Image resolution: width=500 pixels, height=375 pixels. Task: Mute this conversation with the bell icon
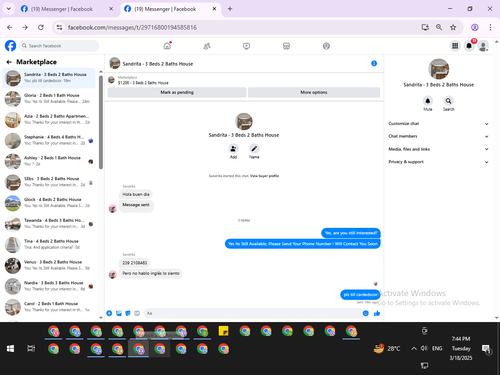point(428,101)
